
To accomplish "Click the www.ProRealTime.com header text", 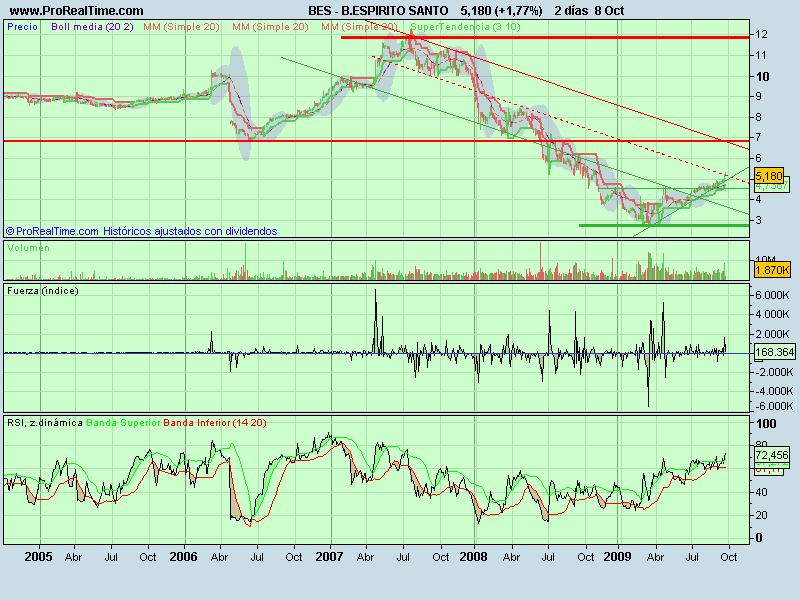I will 77,11.
